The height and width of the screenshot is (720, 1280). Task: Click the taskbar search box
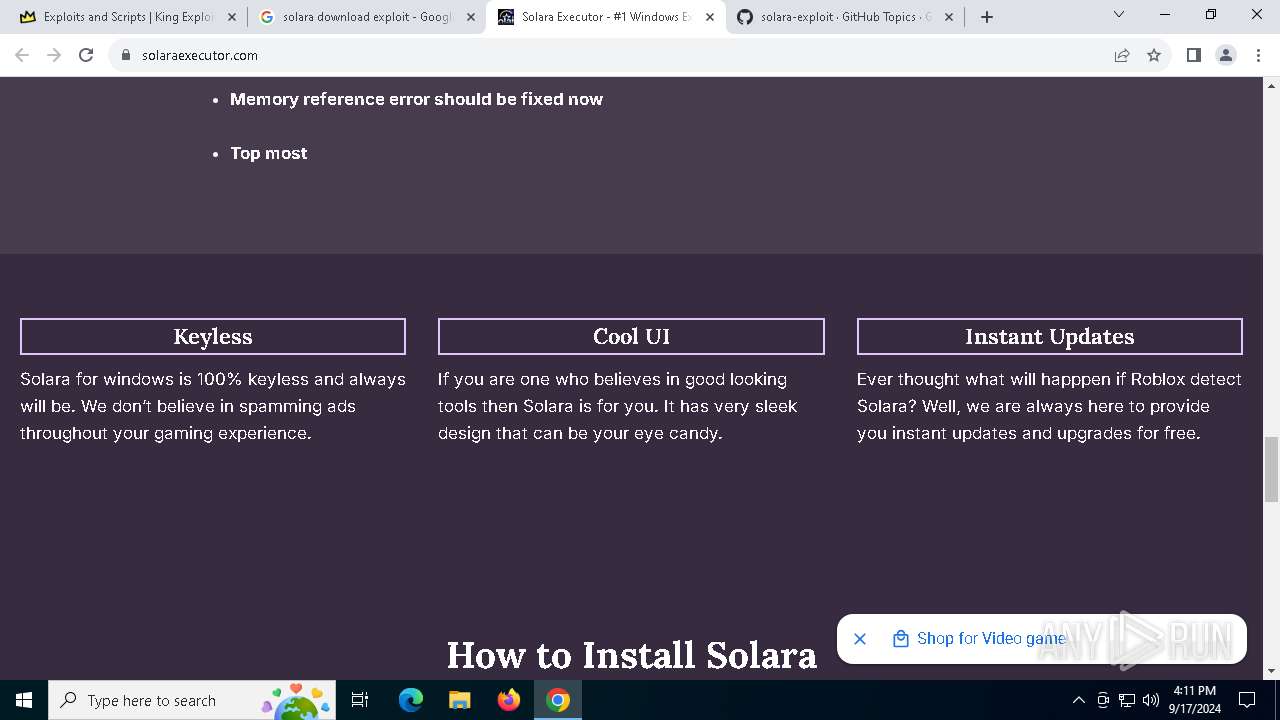coord(193,700)
